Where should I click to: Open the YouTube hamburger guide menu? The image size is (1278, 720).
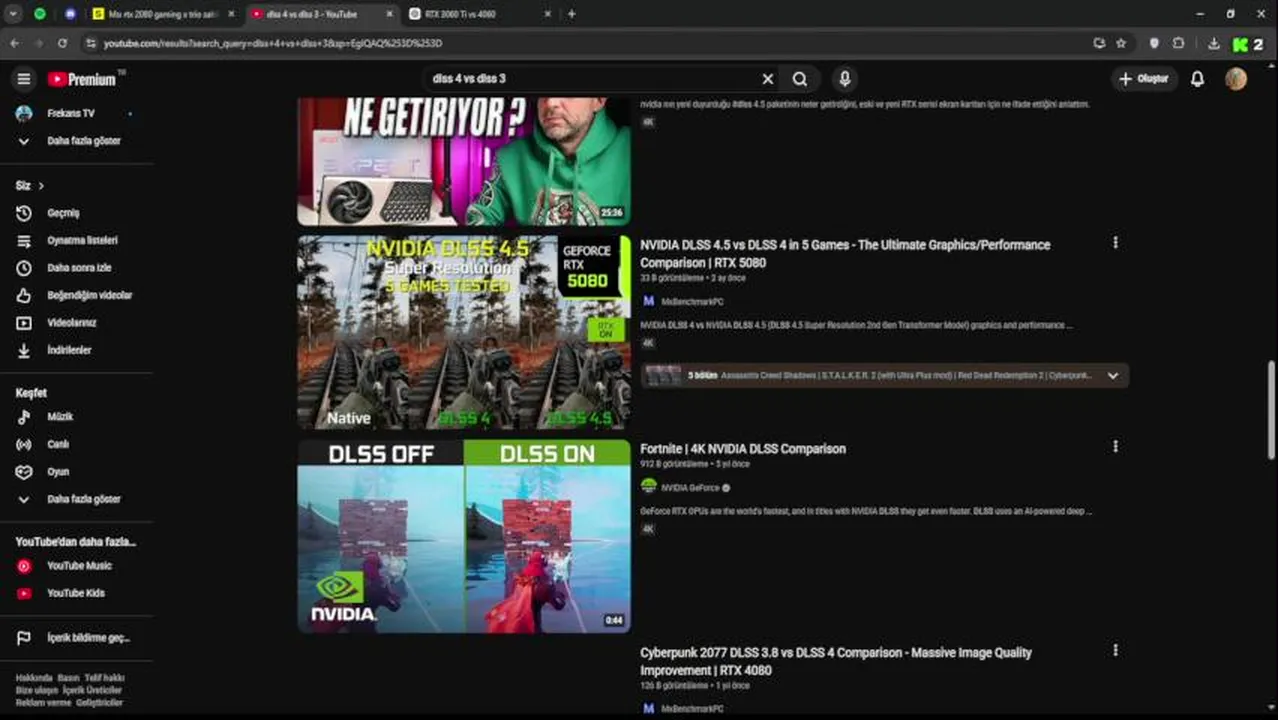point(24,79)
